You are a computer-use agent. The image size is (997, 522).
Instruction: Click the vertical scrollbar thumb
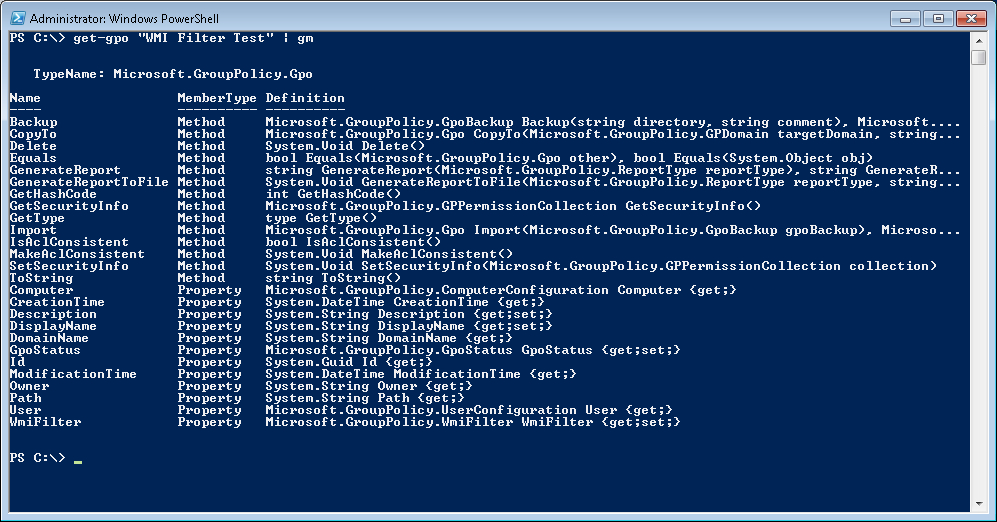(979, 57)
